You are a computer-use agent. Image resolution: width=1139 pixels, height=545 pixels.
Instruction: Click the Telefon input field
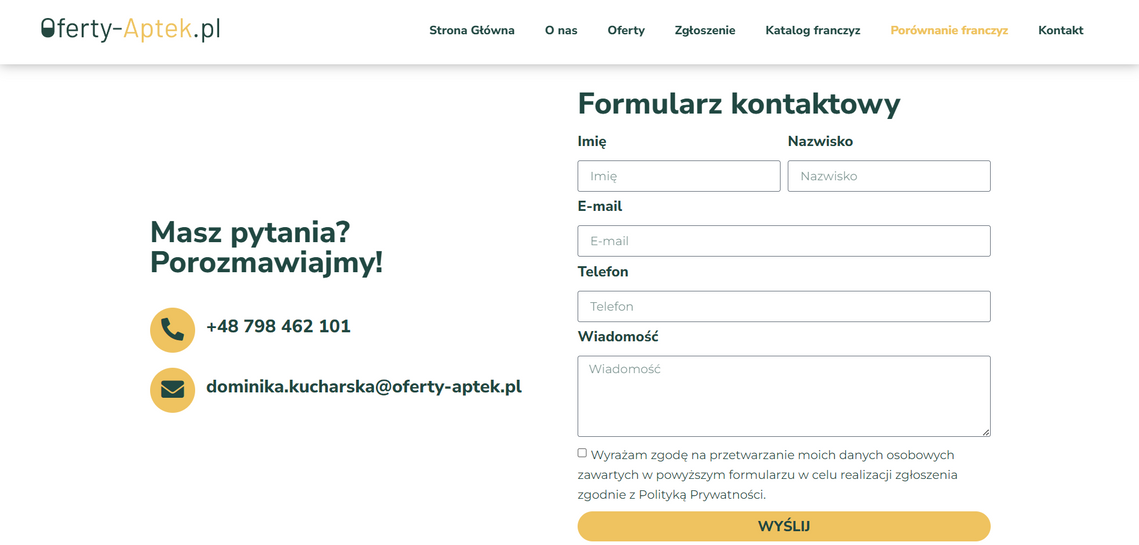coord(783,306)
